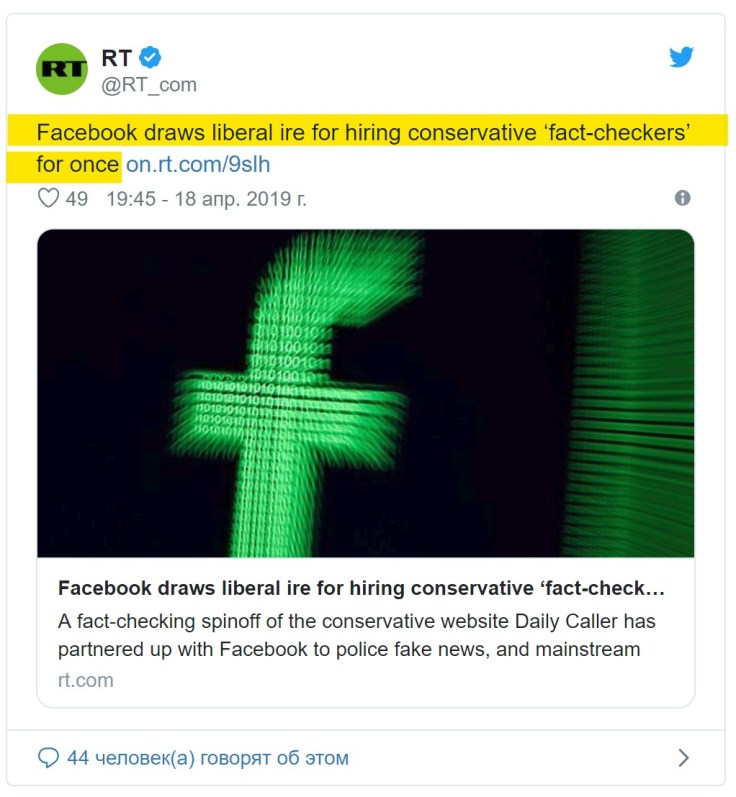This screenshot has height=797, width=736.
Task: Open the on.rt.com/9slh link
Action: (198, 164)
